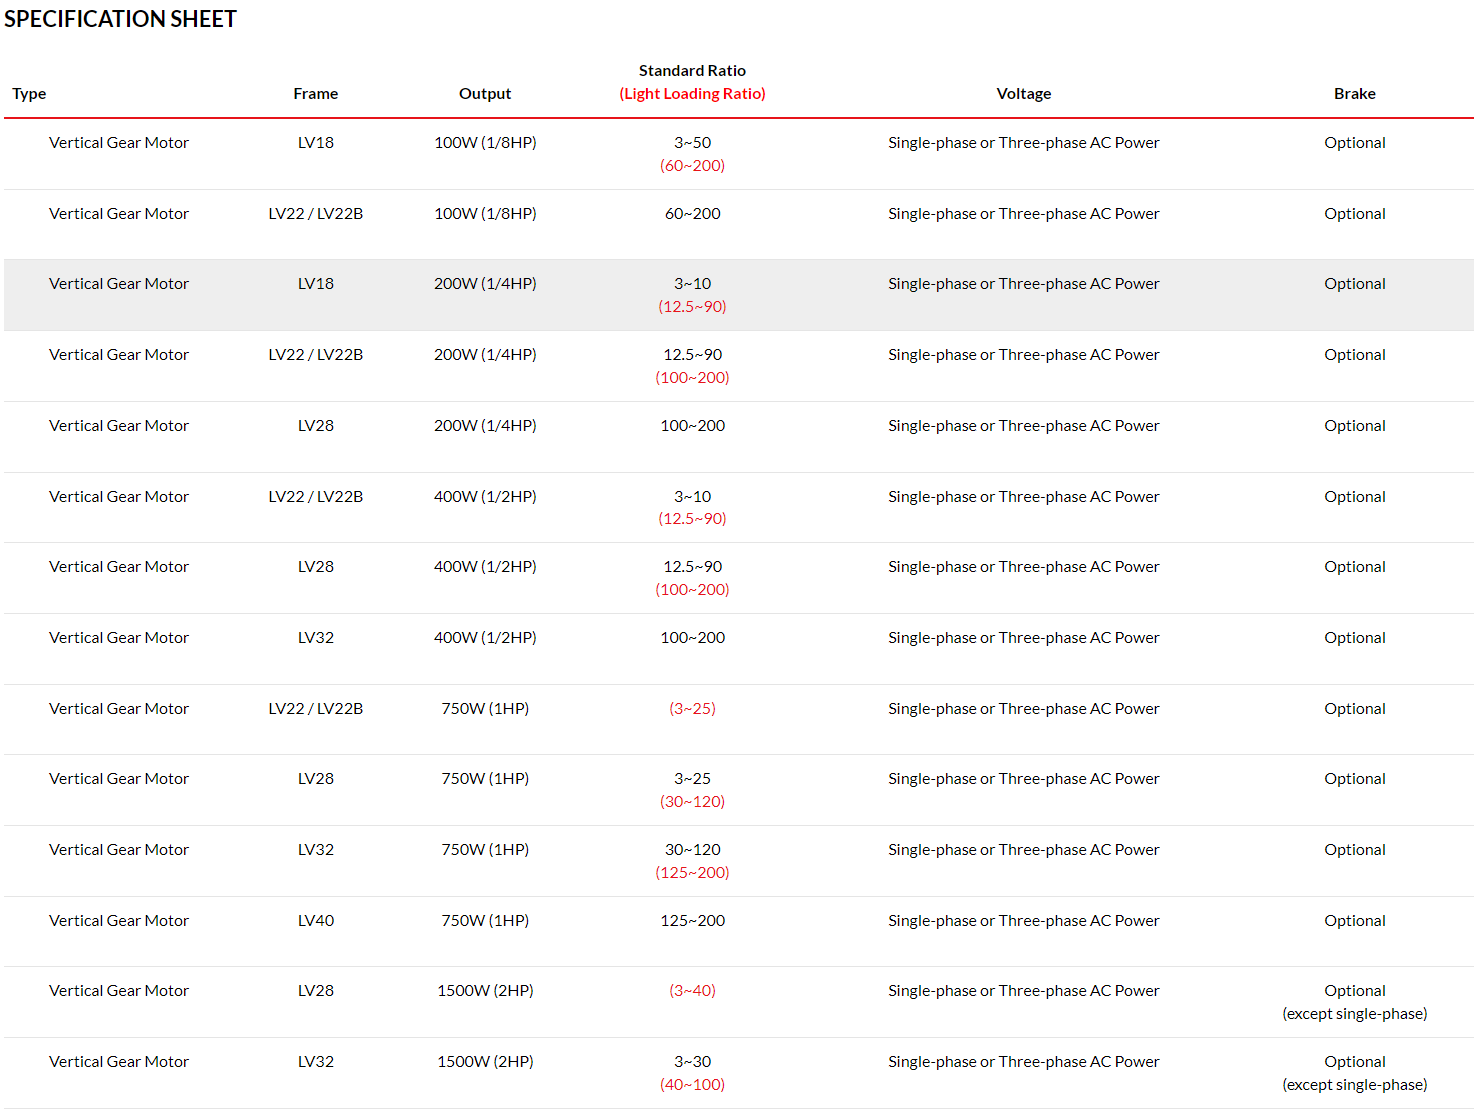This screenshot has height=1112, width=1483.
Task: Click 100~200 ratio in the LV28 200W row
Action: coord(692,426)
